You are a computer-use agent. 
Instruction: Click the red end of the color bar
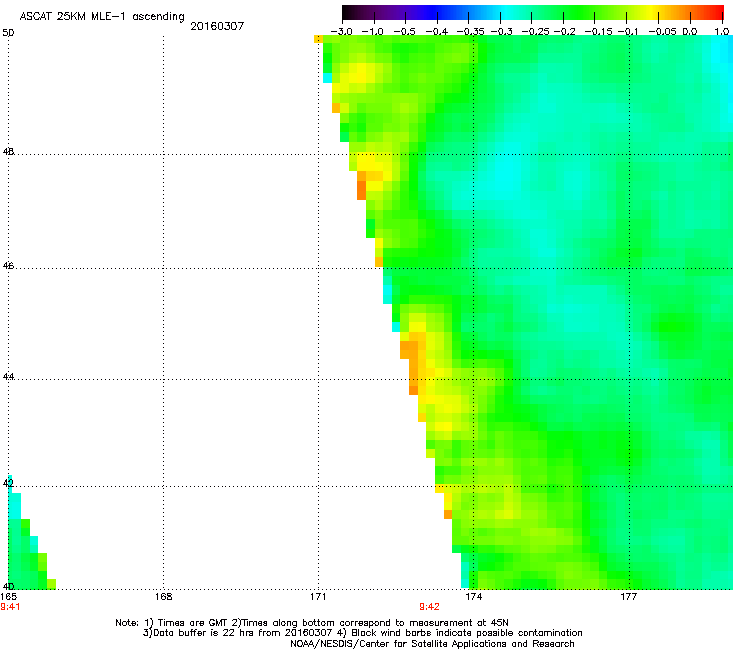[717, 12]
